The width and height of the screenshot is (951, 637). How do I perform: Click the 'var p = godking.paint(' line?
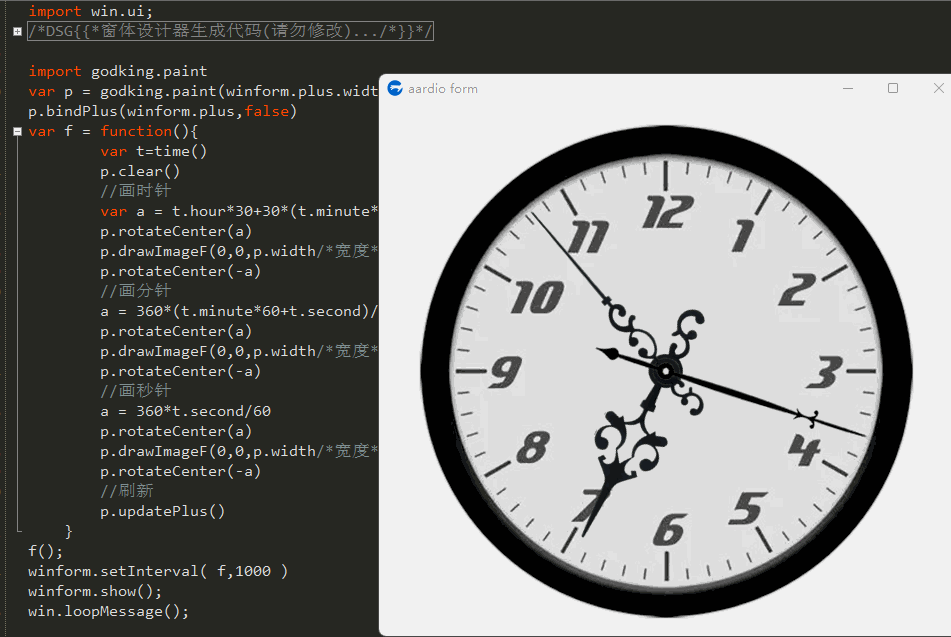pos(203,92)
